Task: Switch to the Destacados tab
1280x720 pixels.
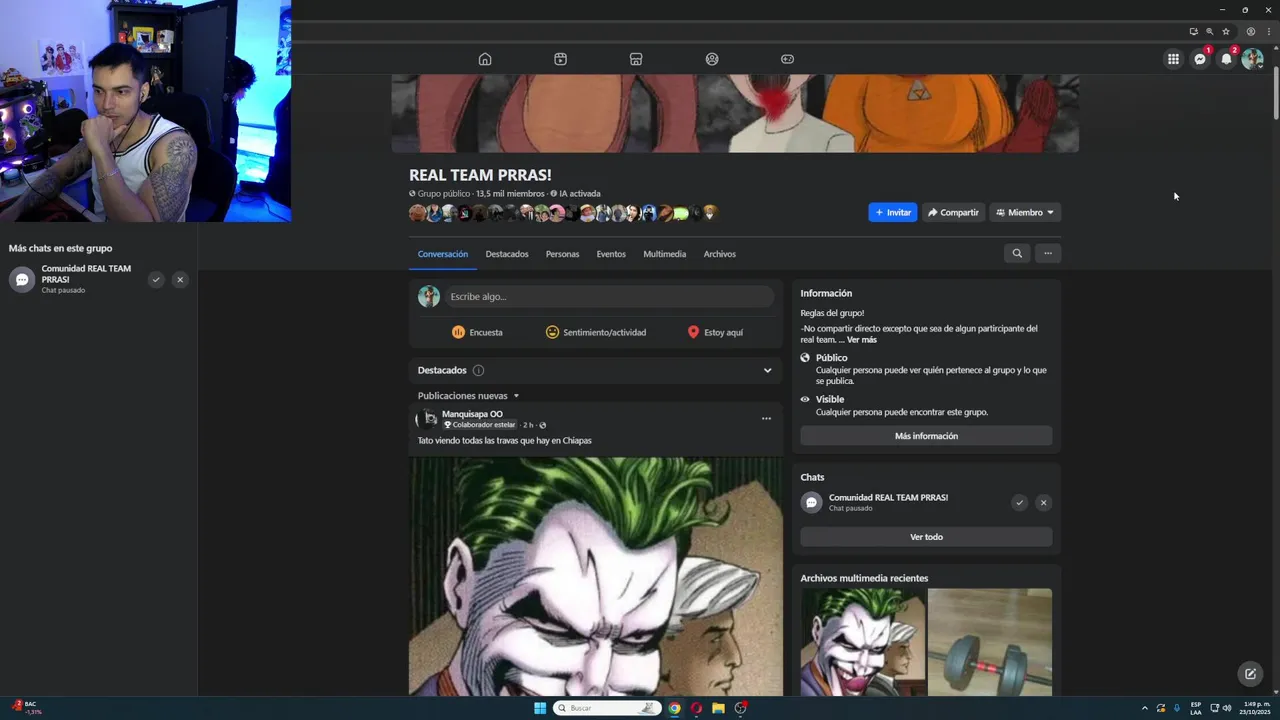Action: pyautogui.click(x=507, y=254)
